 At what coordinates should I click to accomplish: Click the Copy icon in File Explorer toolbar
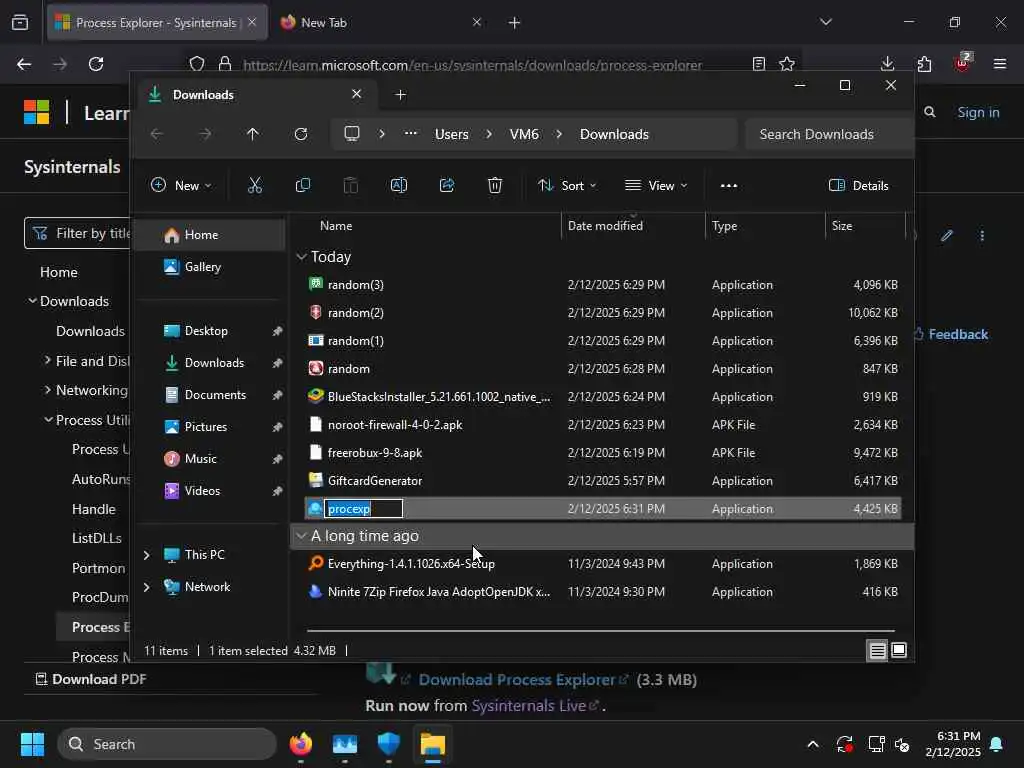click(302, 185)
